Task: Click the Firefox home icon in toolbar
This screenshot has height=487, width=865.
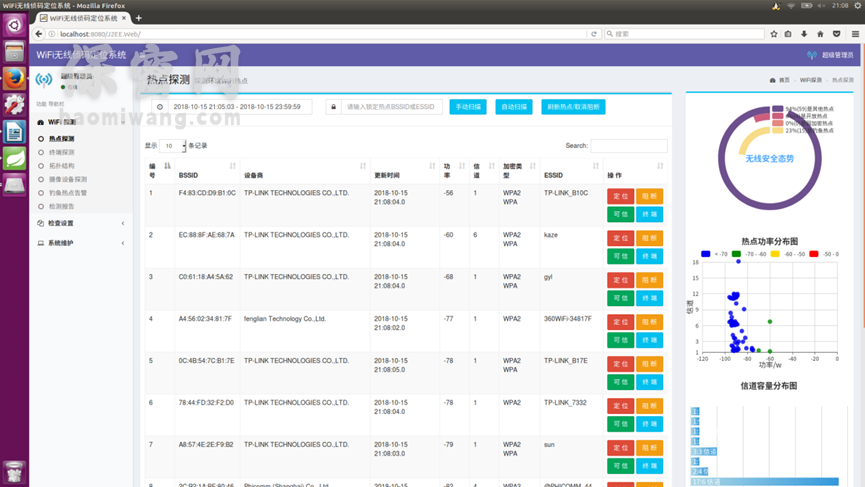Action: (820, 34)
